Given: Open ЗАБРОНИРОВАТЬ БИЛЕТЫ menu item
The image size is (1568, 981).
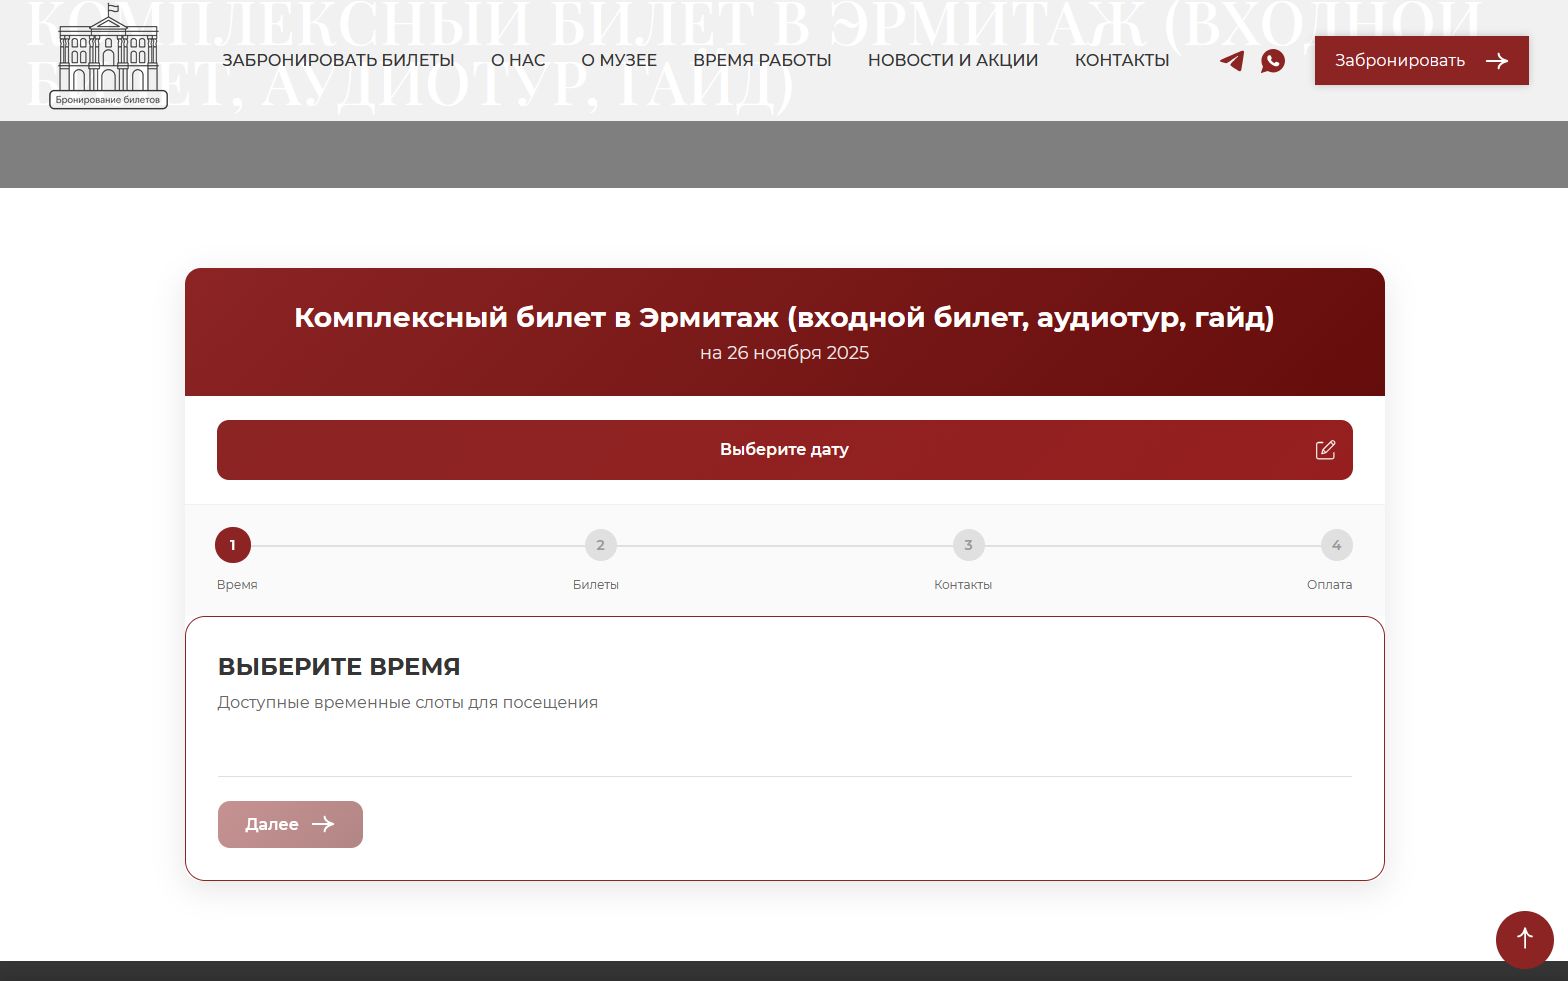Looking at the screenshot, I should point(338,60).
